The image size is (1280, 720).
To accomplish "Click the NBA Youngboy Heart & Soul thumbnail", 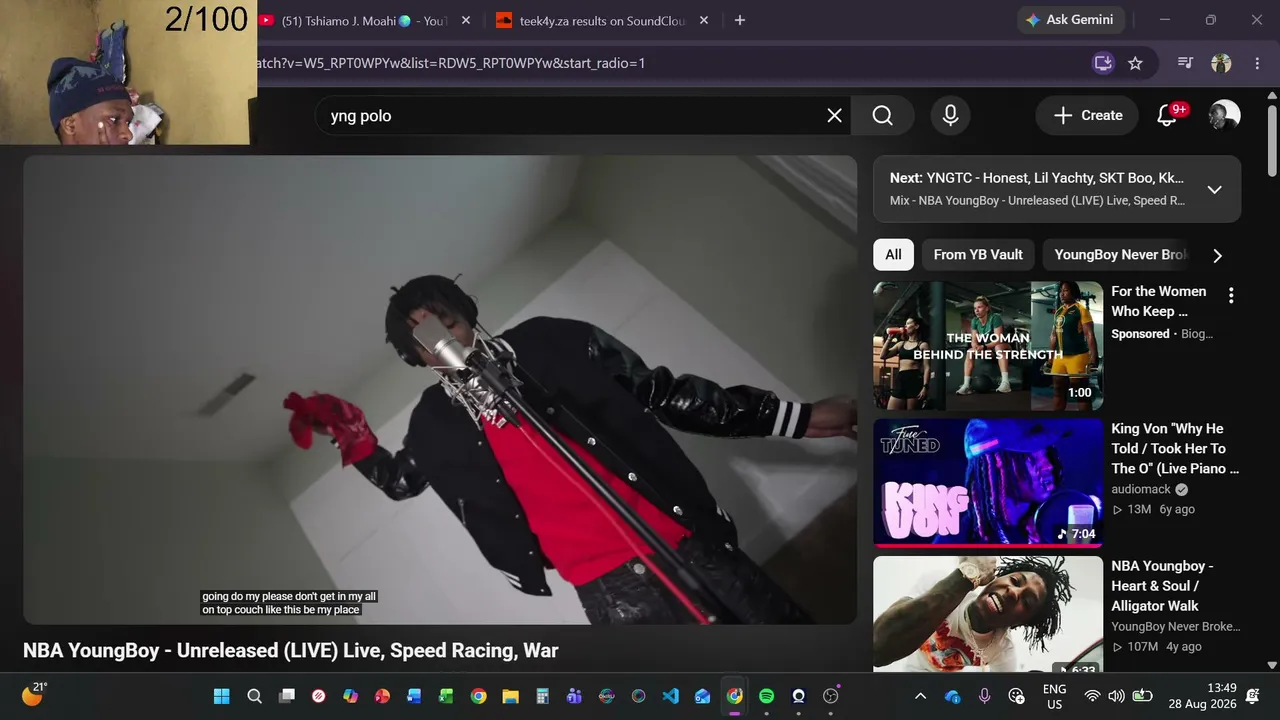I will pyautogui.click(x=988, y=613).
